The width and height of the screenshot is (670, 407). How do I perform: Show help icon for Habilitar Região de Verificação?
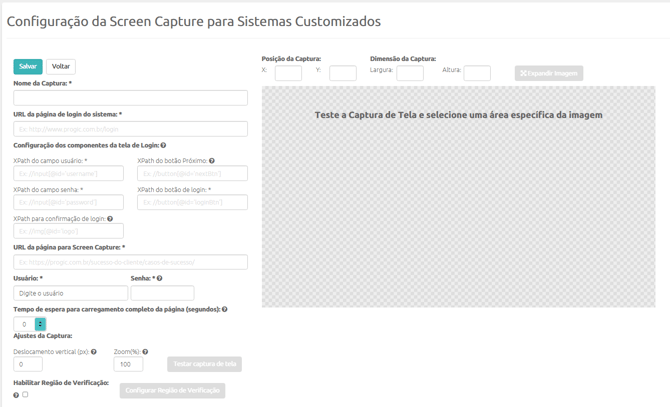click(16, 395)
